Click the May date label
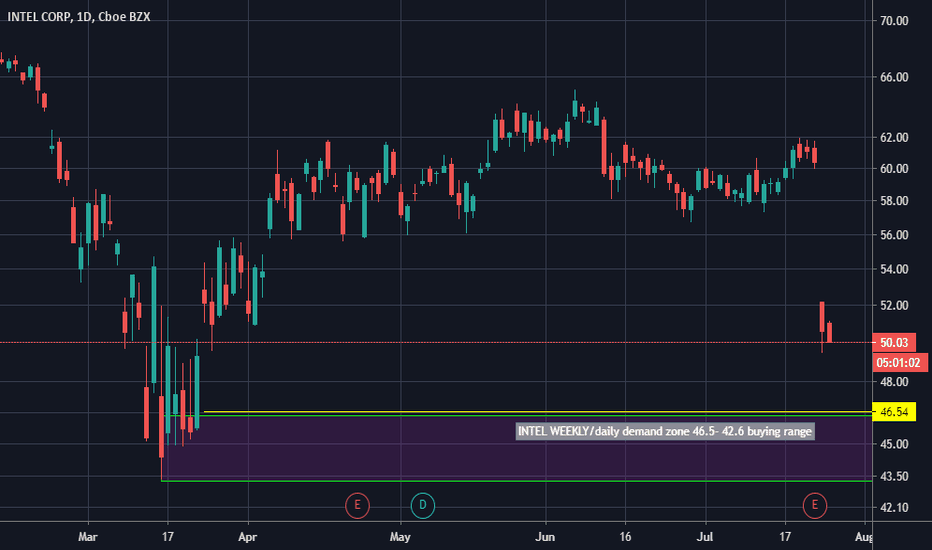932x550 pixels. (400, 537)
